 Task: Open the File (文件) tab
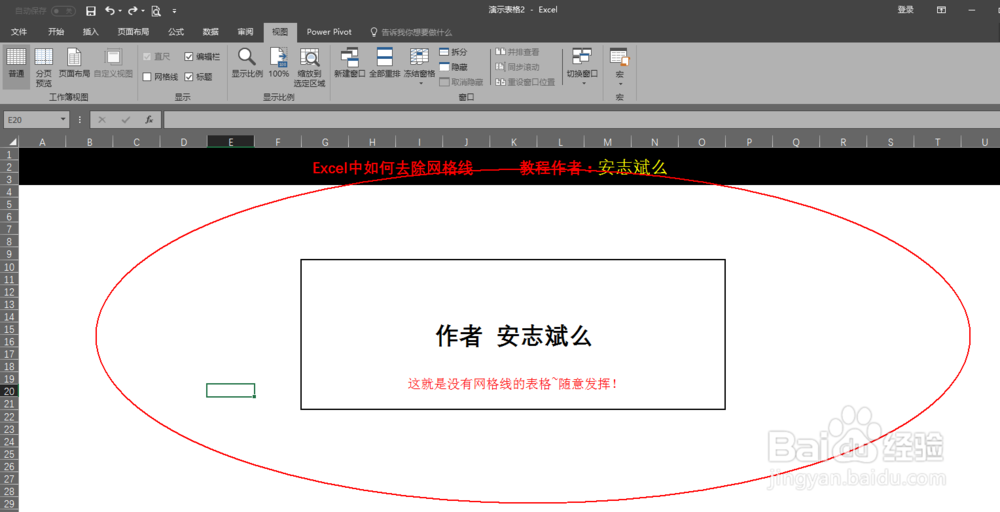(x=19, y=32)
